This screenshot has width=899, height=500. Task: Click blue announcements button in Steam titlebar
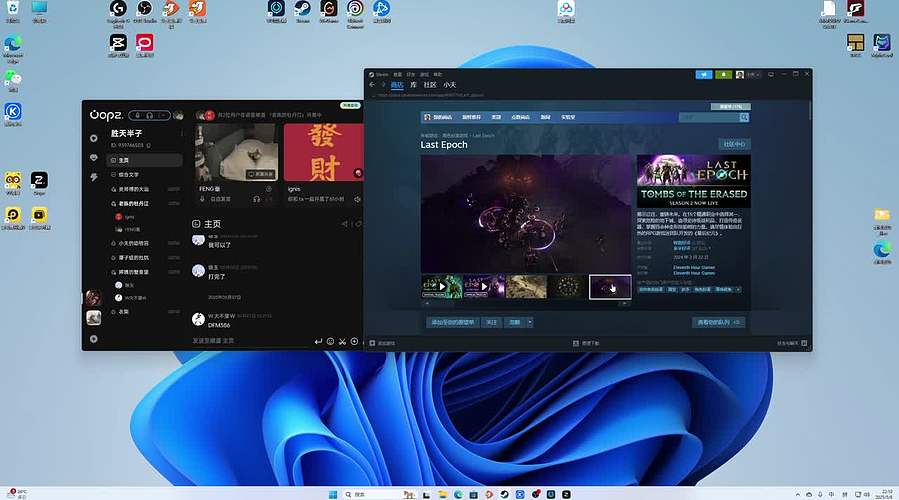[703, 75]
